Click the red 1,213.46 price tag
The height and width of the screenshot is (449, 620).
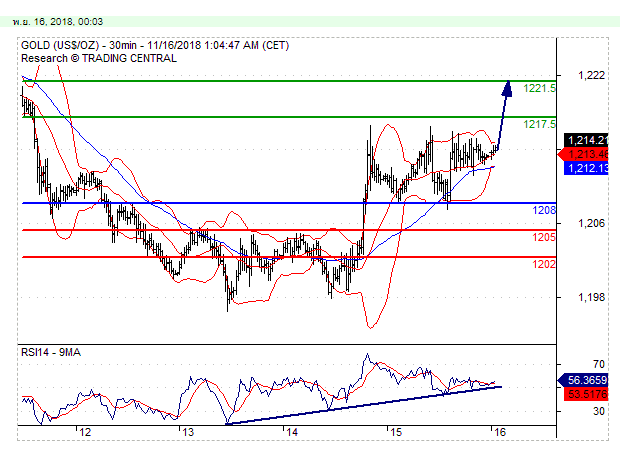click(x=583, y=154)
